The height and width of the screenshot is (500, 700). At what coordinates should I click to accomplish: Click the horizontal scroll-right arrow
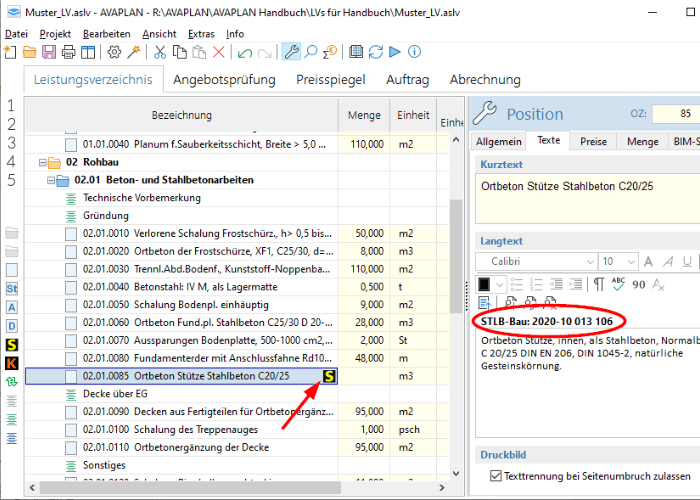(x=442, y=488)
